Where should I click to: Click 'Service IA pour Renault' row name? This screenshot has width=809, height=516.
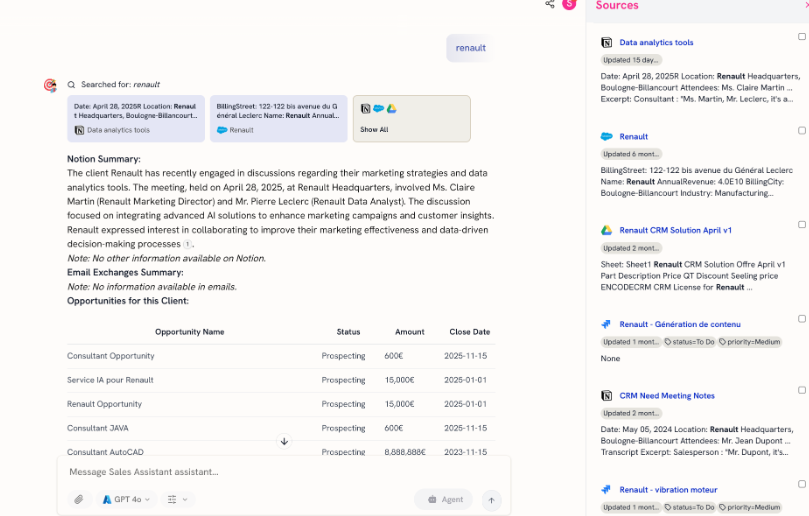[110, 380]
